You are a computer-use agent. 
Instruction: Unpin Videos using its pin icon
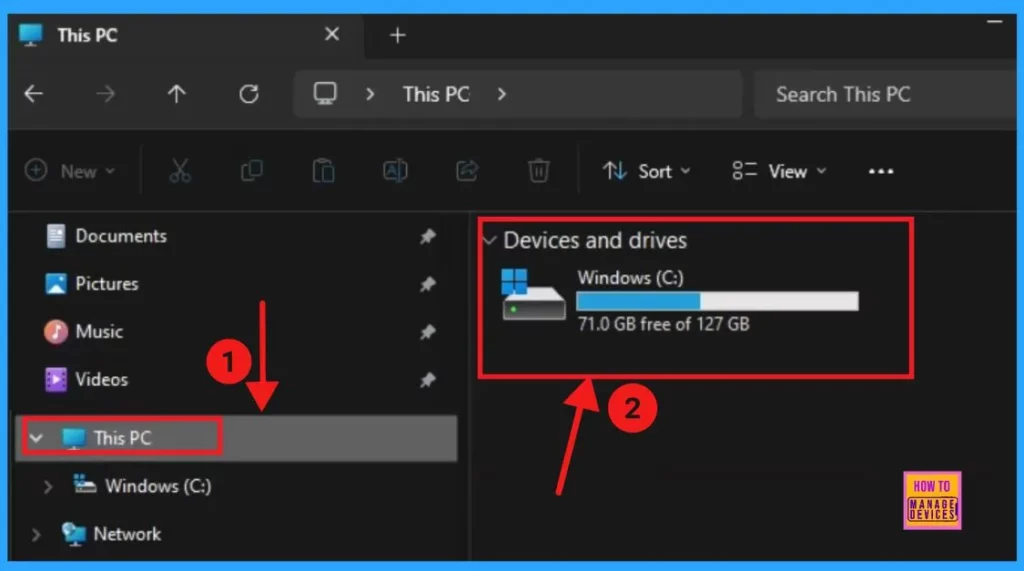coord(428,380)
